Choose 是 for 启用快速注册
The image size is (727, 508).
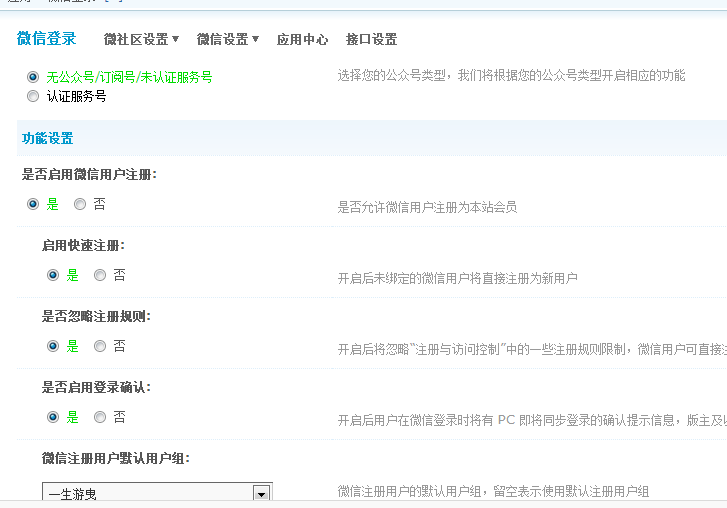coord(53,275)
